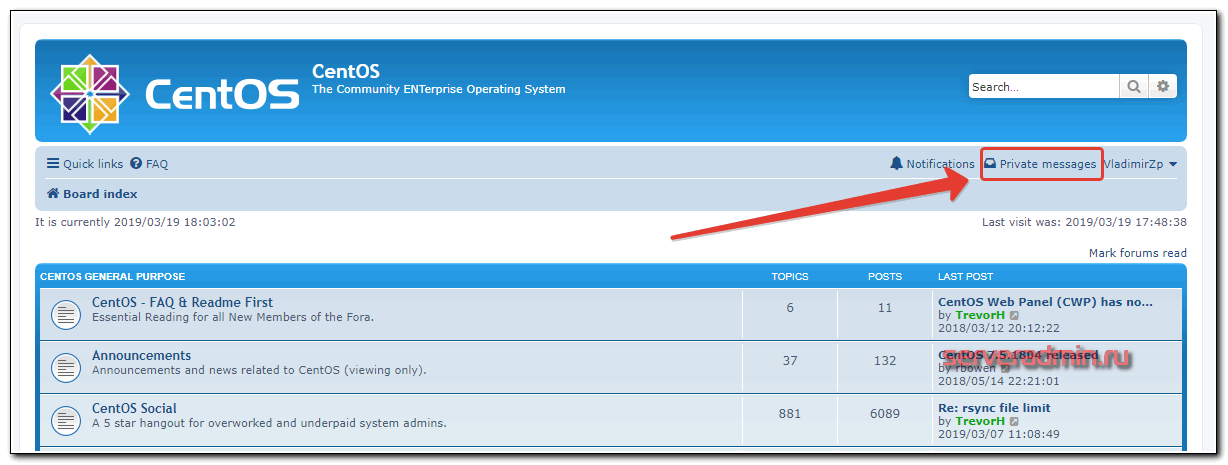The height and width of the screenshot is (465, 1228).
Task: Click the search magnifier button
Action: (1134, 87)
